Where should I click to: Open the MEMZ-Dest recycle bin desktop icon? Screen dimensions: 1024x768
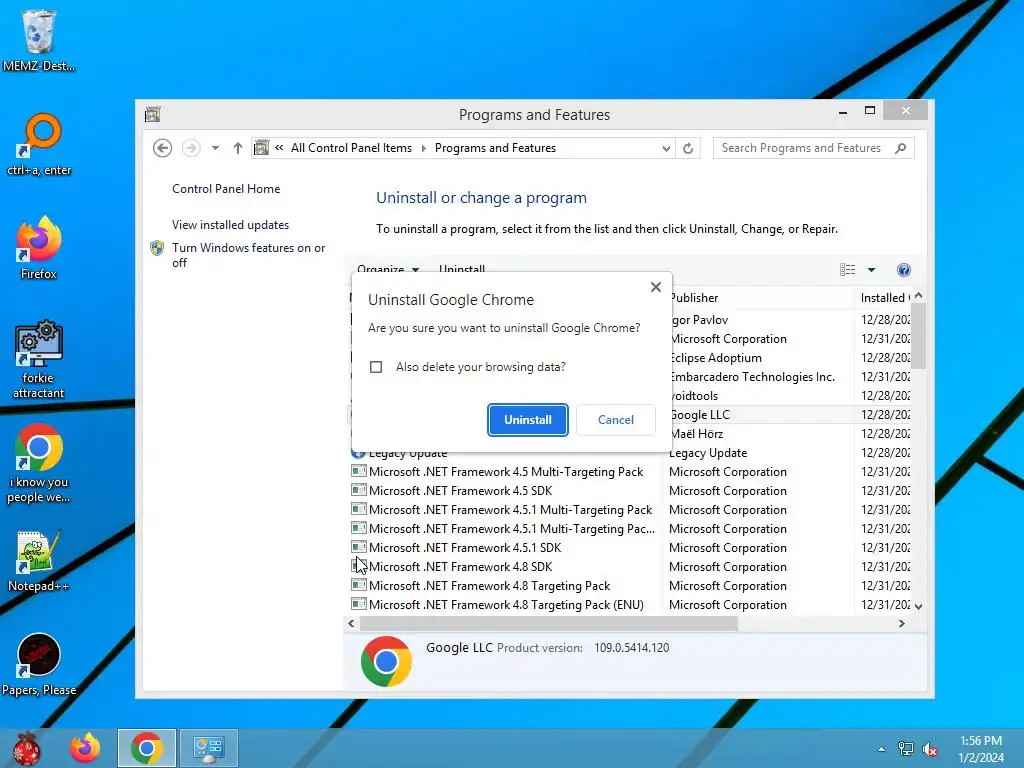click(x=38, y=40)
